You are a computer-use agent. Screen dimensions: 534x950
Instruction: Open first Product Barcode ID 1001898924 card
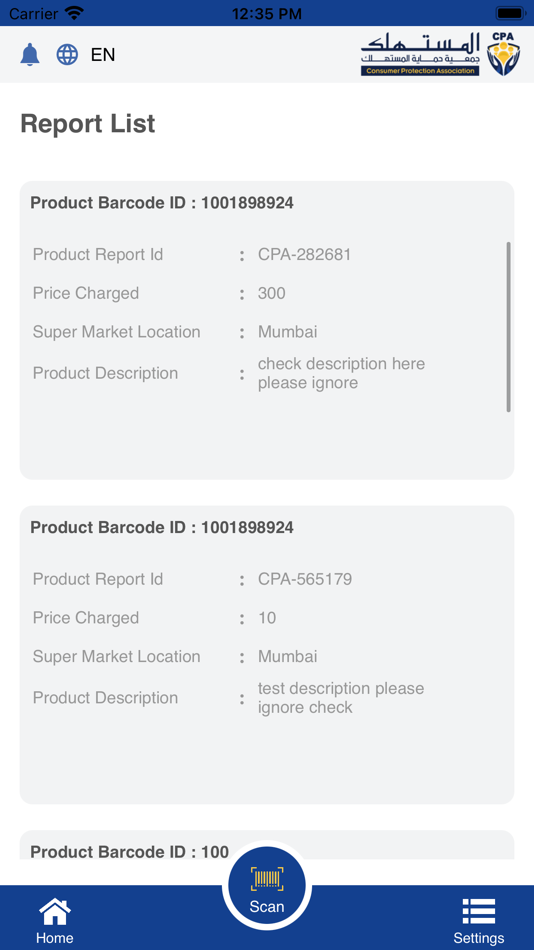pyautogui.click(x=267, y=330)
